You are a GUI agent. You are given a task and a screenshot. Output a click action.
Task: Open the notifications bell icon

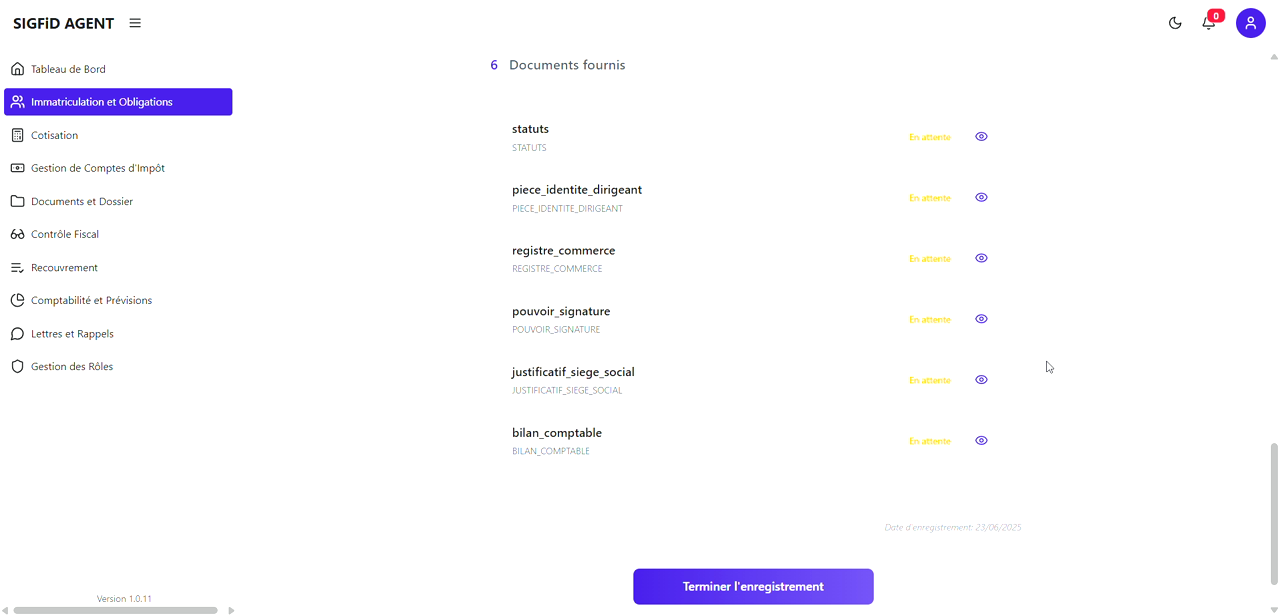(1208, 23)
